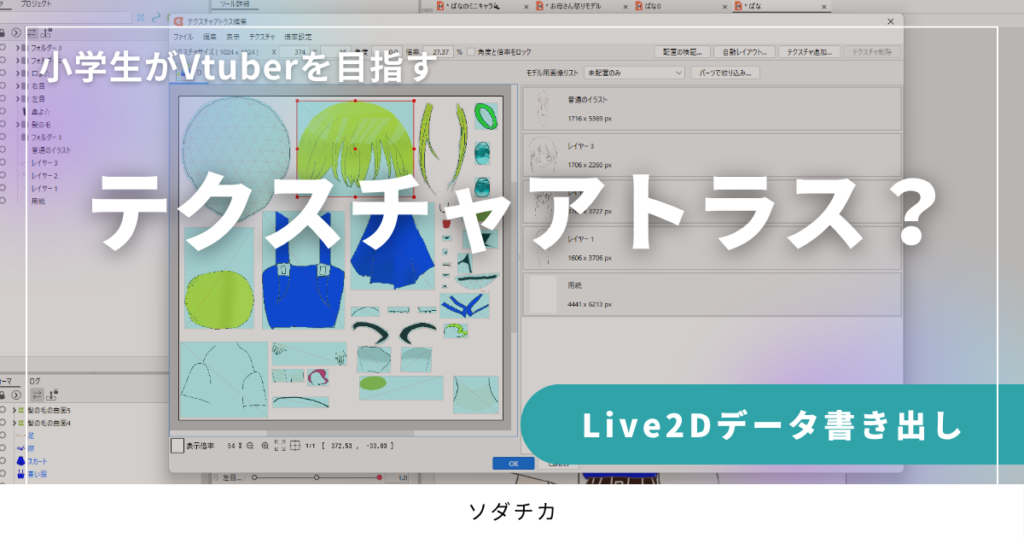Select the small green oval texture in the atlas

tap(372, 383)
